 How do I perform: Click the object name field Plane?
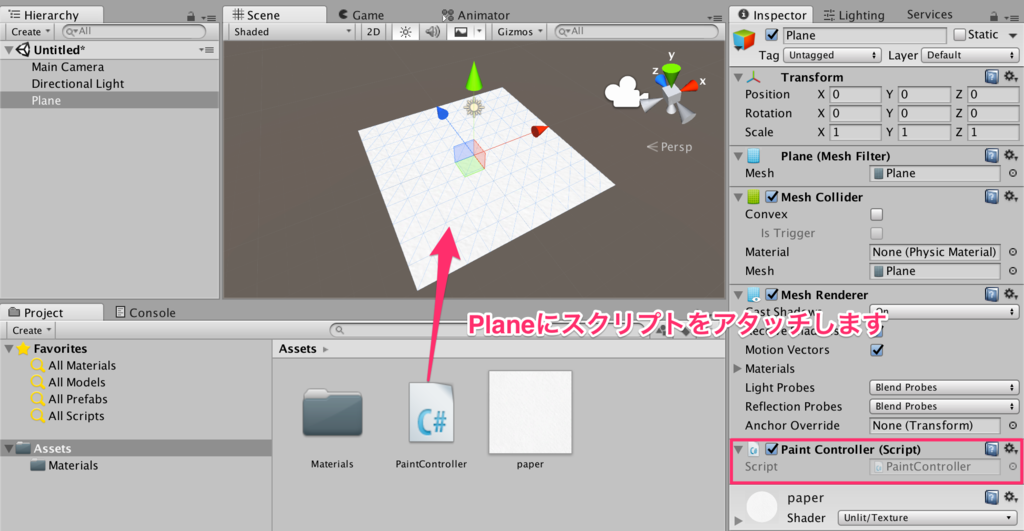[865, 35]
